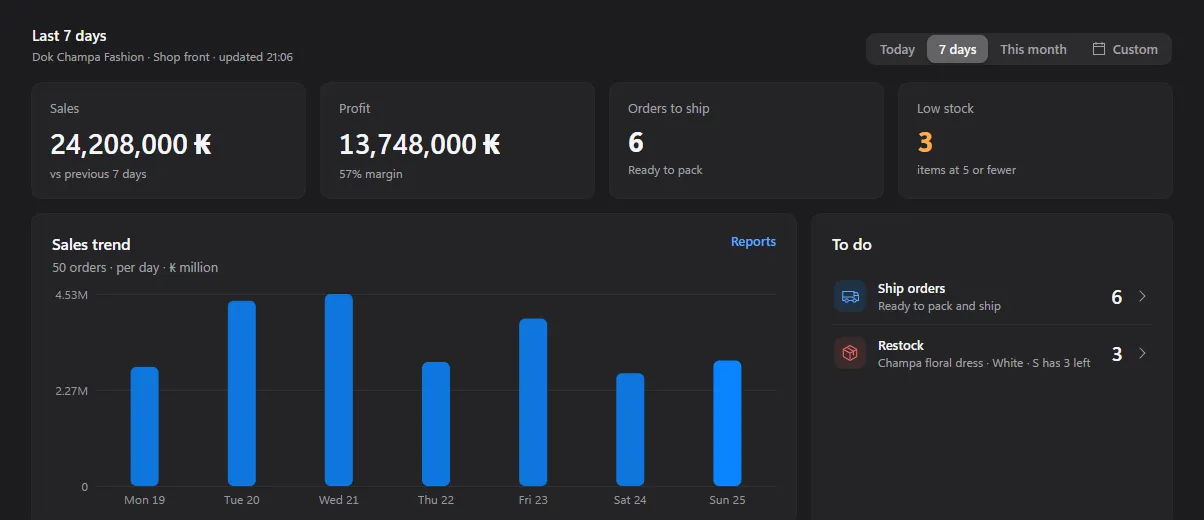Click the truck icon beside Ship orders
This screenshot has width=1204, height=520.
click(x=850, y=296)
